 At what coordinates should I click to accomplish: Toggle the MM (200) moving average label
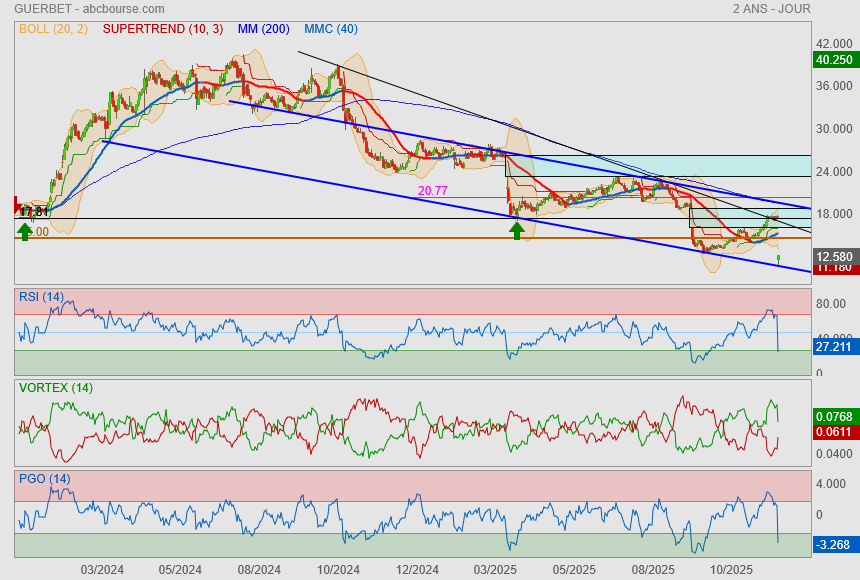click(264, 29)
